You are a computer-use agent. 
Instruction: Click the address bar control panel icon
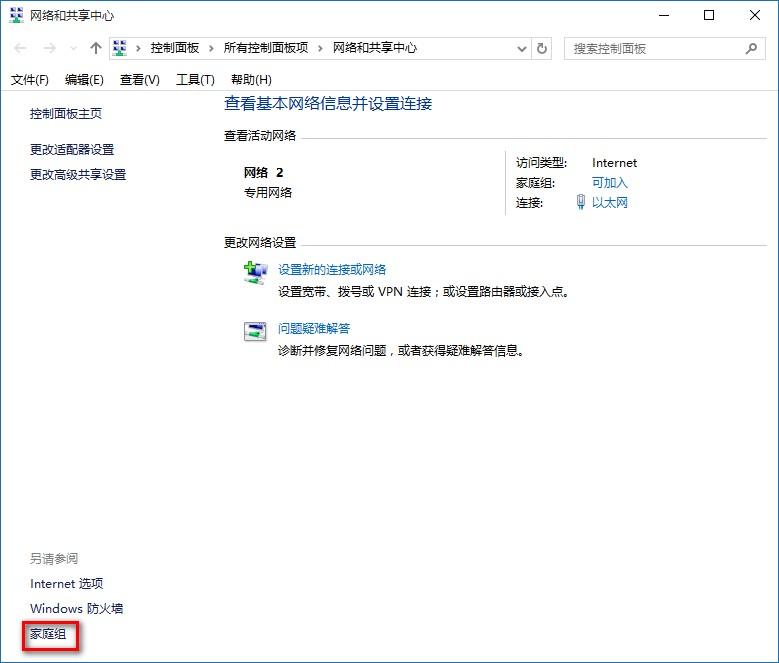click(x=120, y=48)
